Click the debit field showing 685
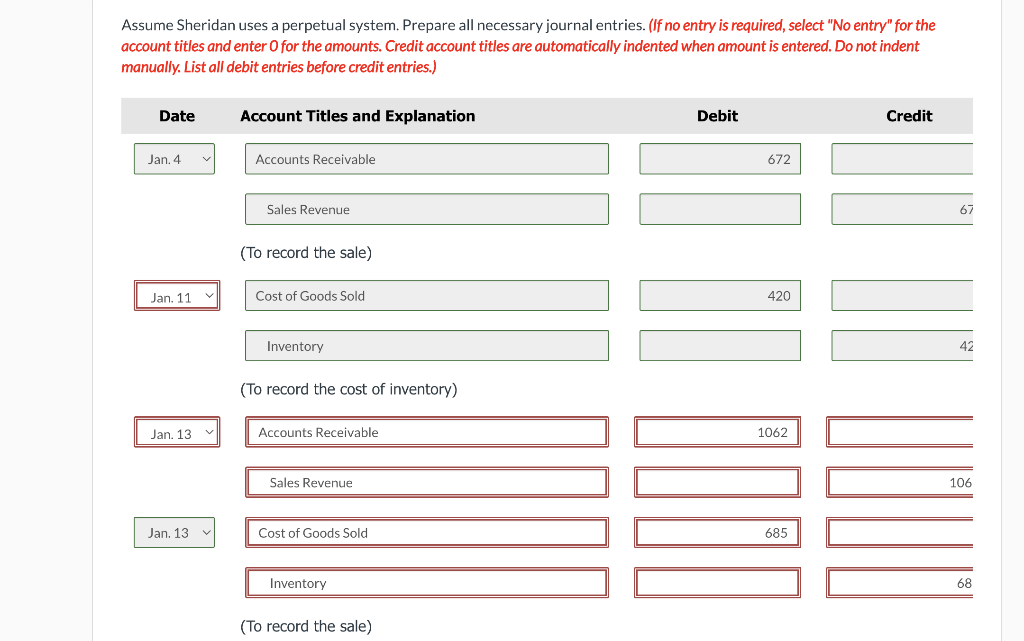Viewport: 1024px width, 641px height. coord(717,533)
